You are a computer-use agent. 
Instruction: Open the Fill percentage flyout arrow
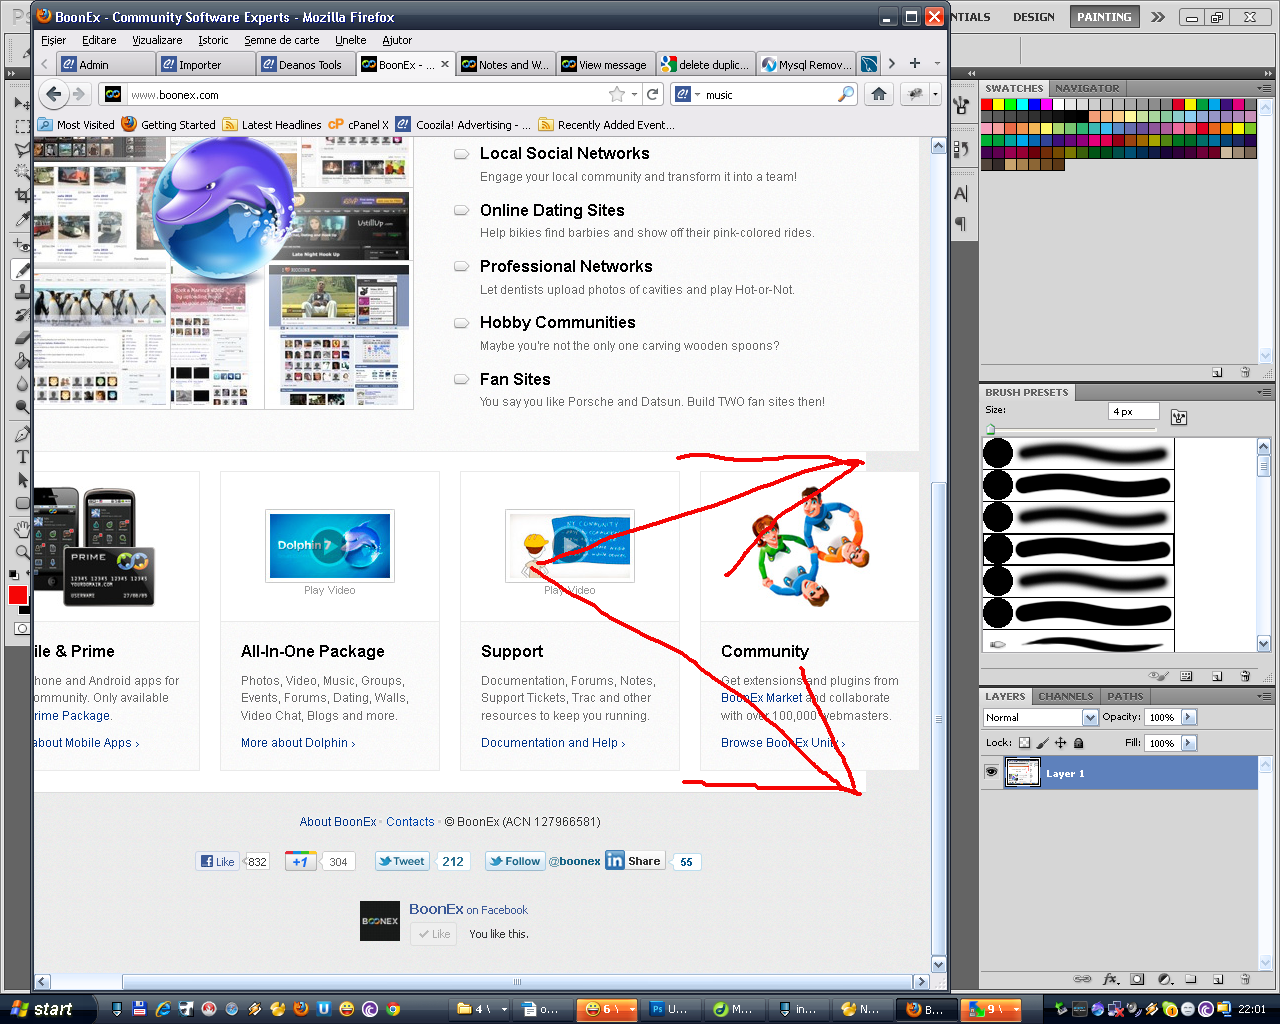(1188, 743)
